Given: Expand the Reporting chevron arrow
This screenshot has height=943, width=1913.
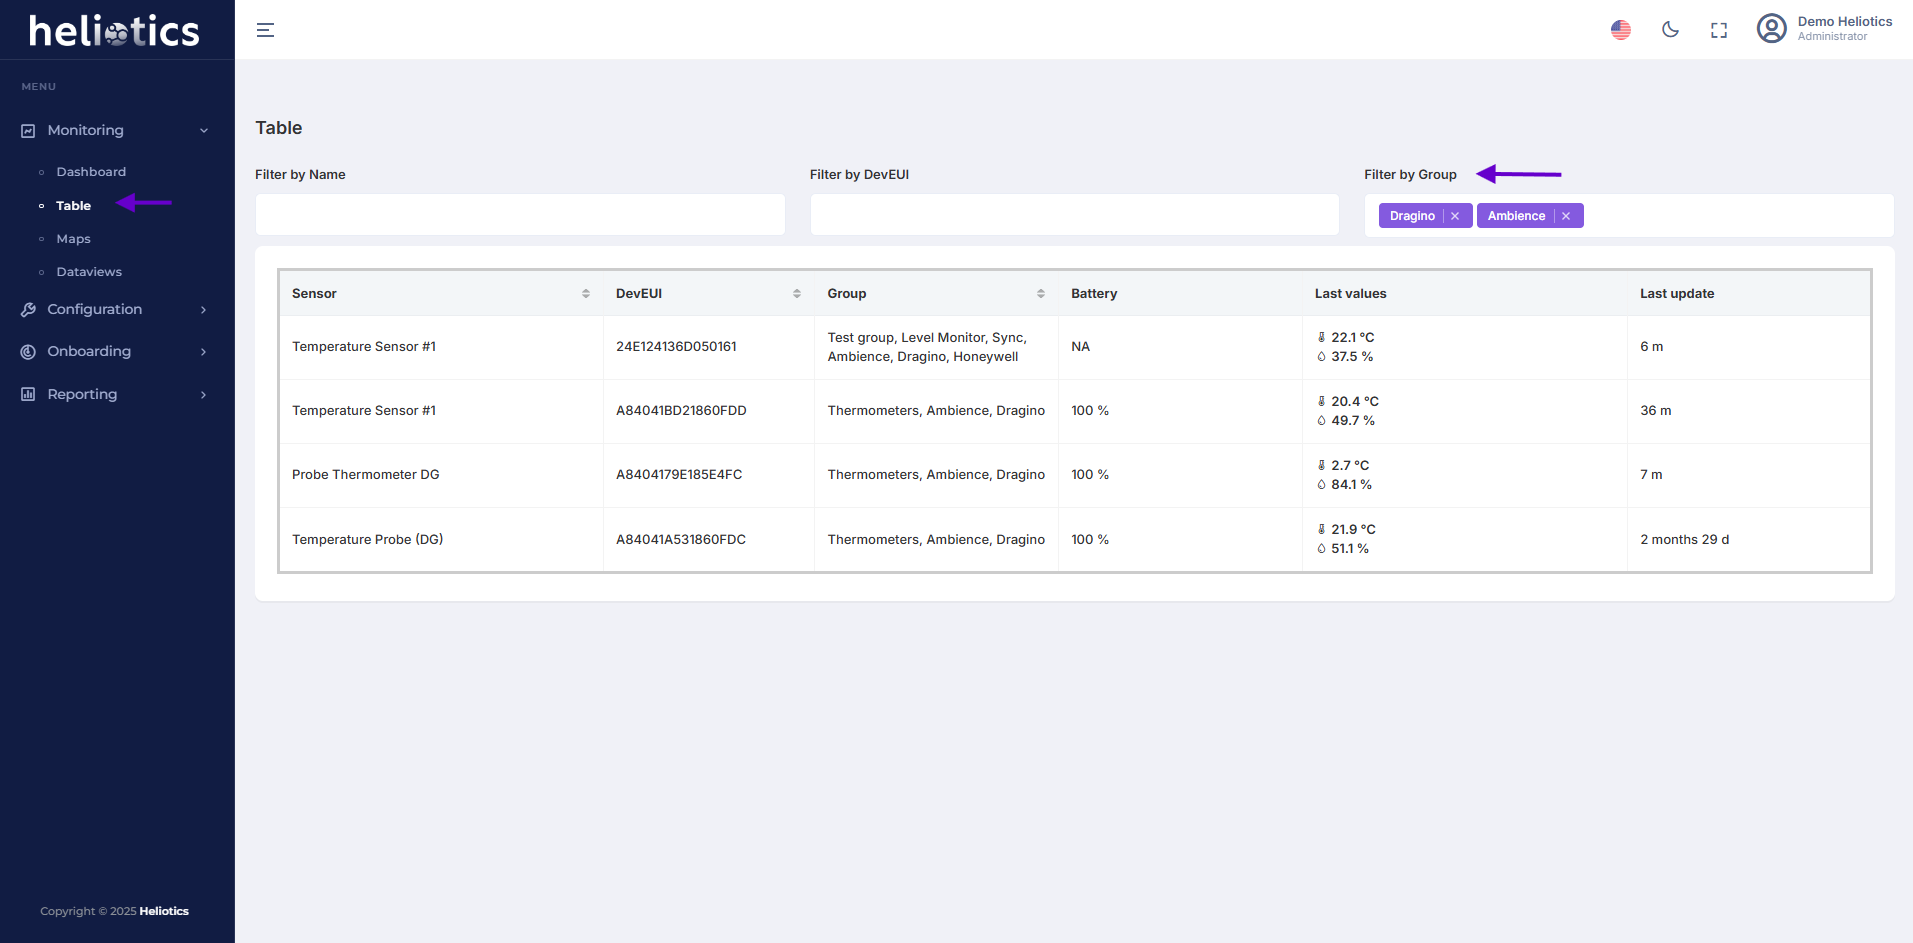Looking at the screenshot, I should 204,395.
